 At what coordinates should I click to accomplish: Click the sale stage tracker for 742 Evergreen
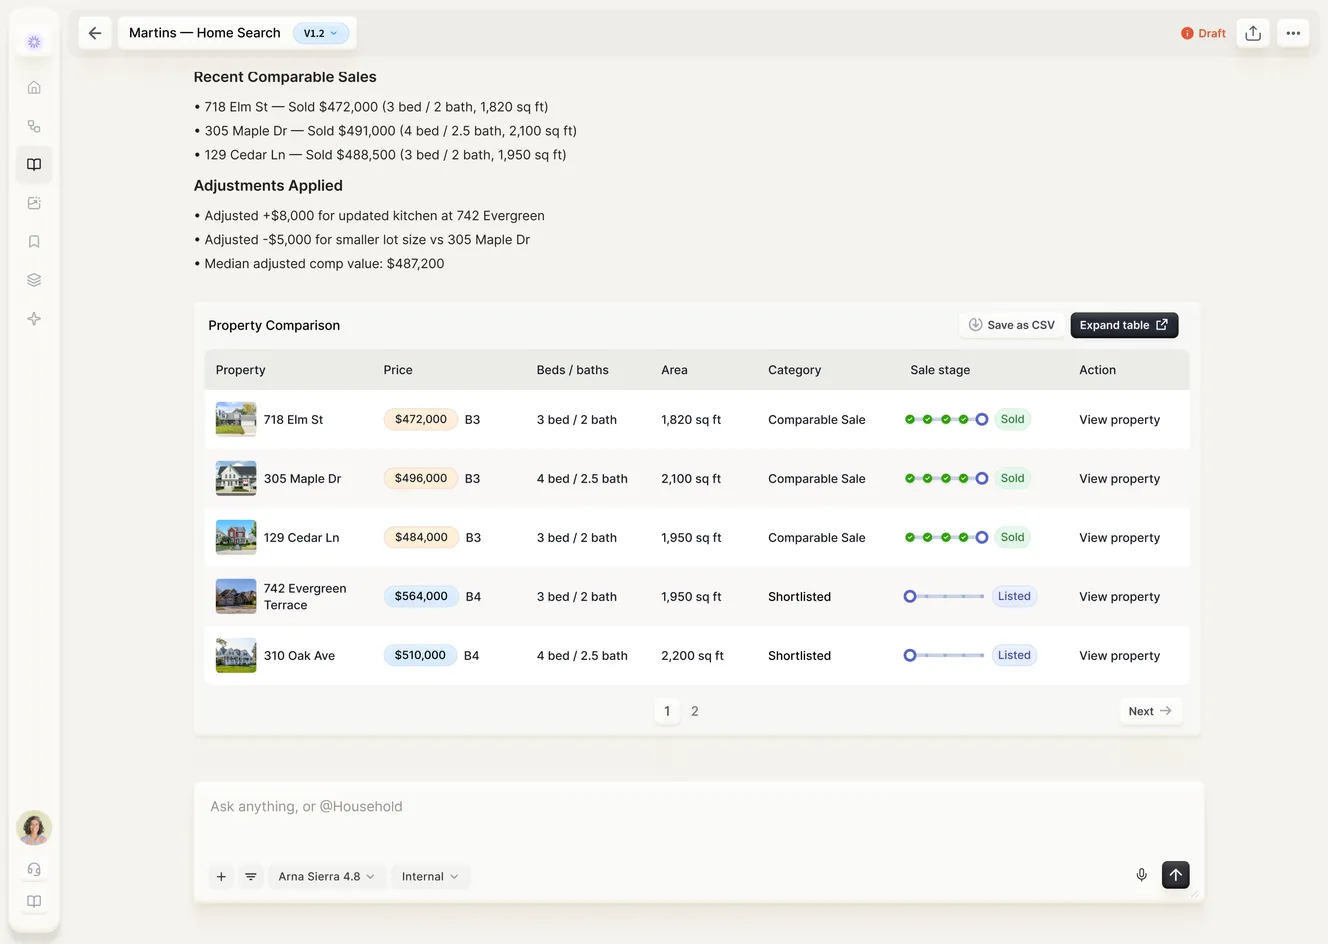pos(946,596)
